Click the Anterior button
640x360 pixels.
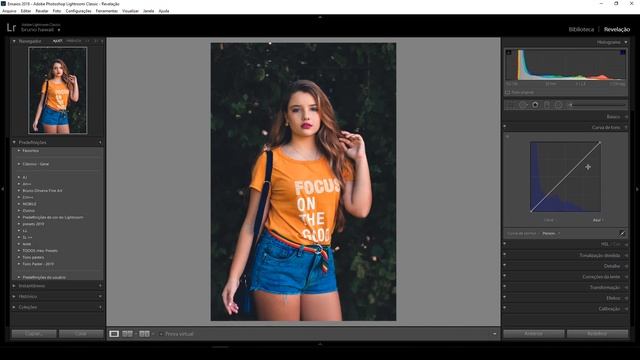tap(533, 334)
